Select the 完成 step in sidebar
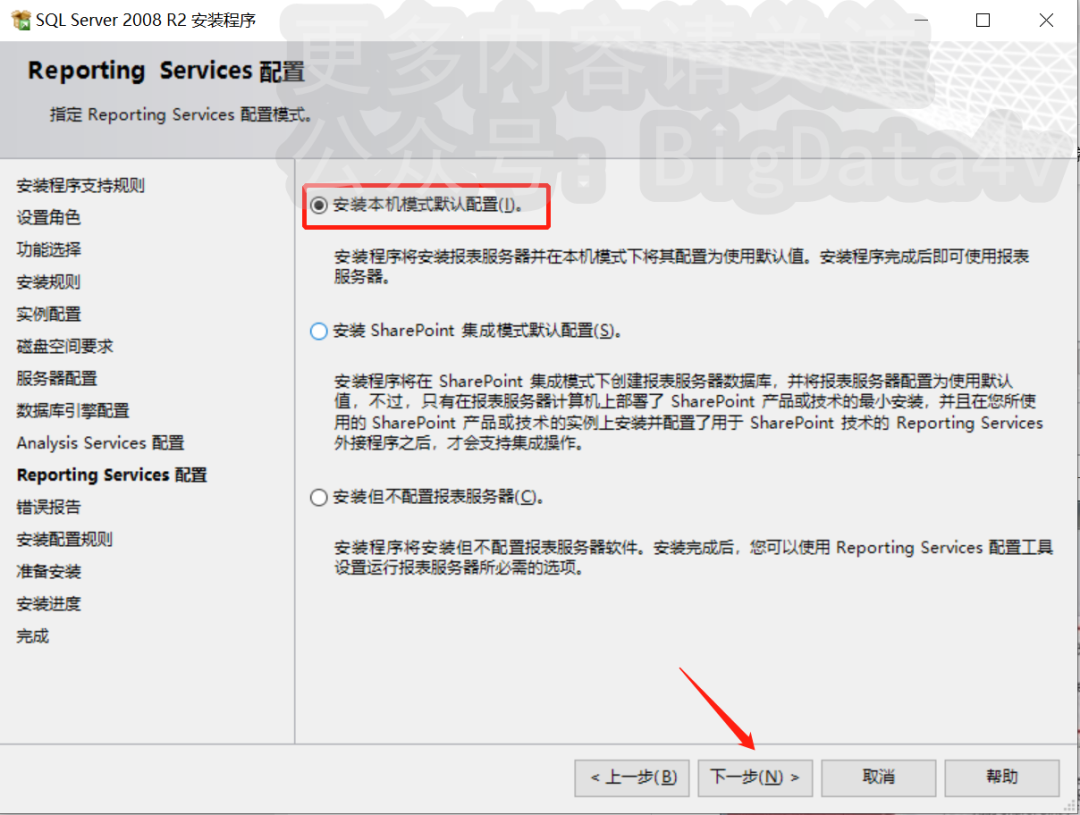This screenshot has width=1080, height=815. [x=32, y=636]
